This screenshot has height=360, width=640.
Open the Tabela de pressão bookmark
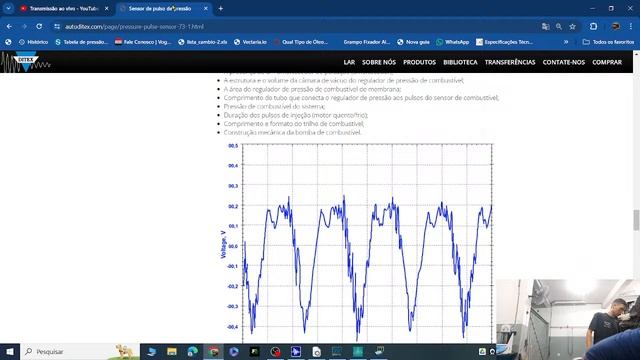[x=82, y=42]
